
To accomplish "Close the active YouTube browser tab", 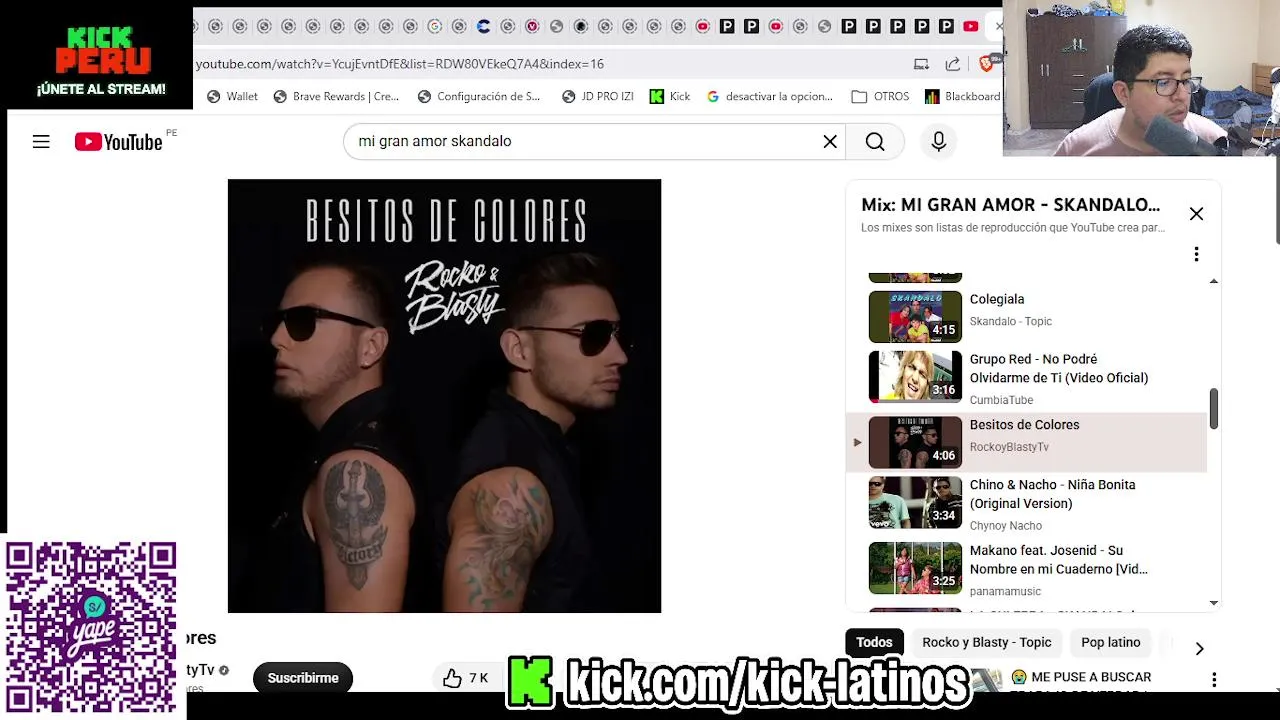I will (x=997, y=27).
